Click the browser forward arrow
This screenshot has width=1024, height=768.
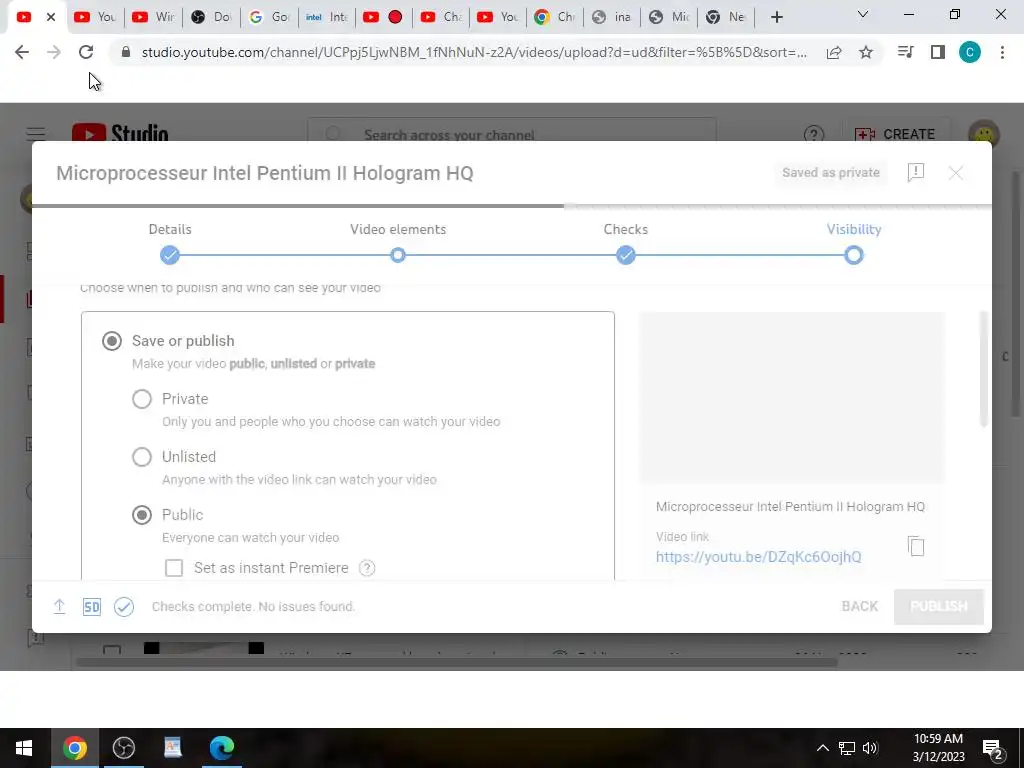pos(54,52)
